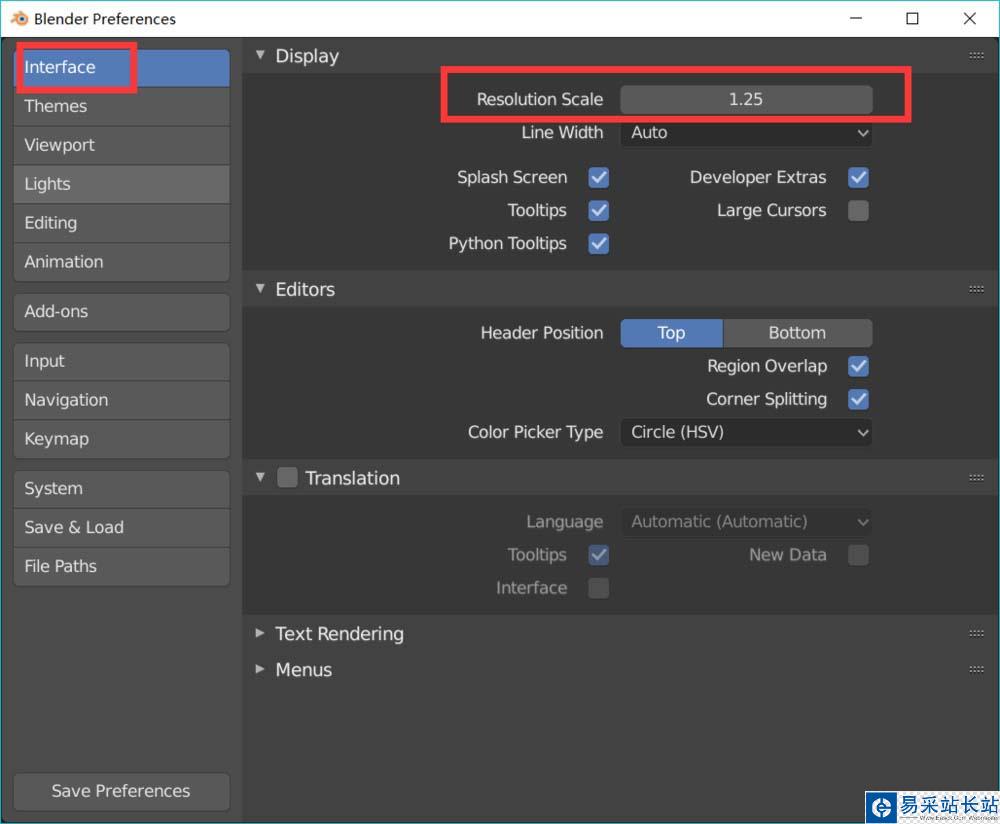This screenshot has width=1000, height=824.
Task: Collapse the Editors section
Action: 260,289
